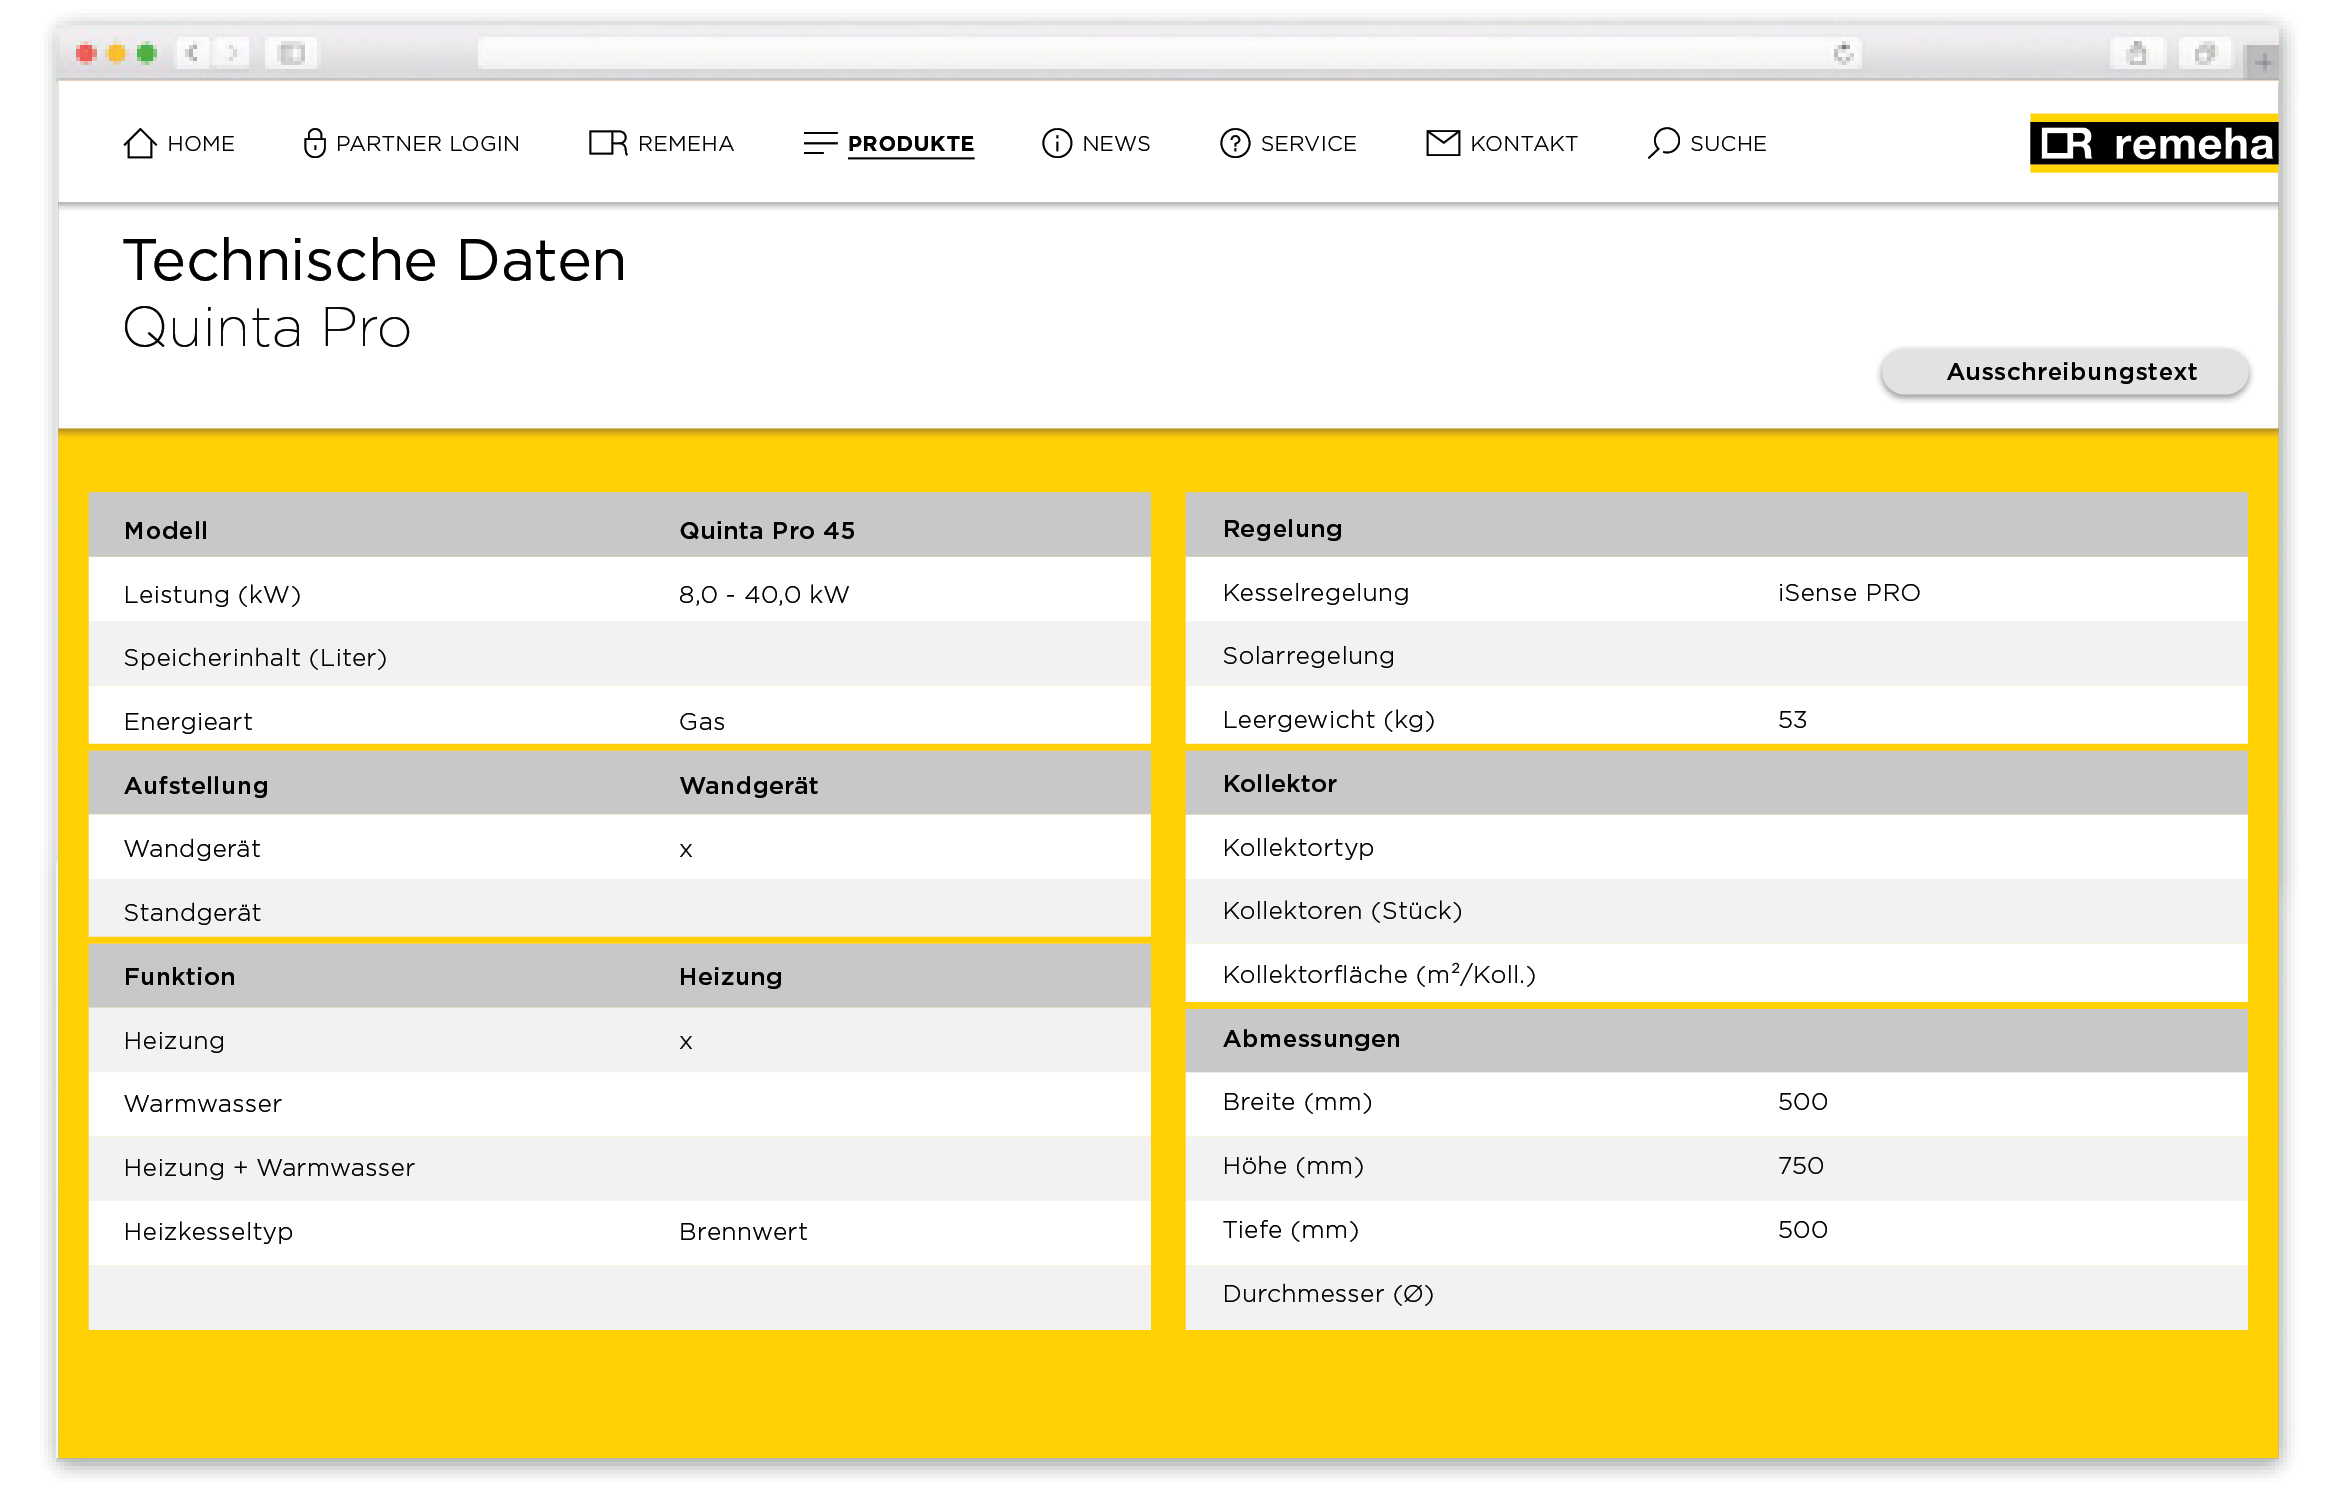This screenshot has height=1500, width=2327.
Task: Click the Heizkesseltyp row label
Action: 208,1232
